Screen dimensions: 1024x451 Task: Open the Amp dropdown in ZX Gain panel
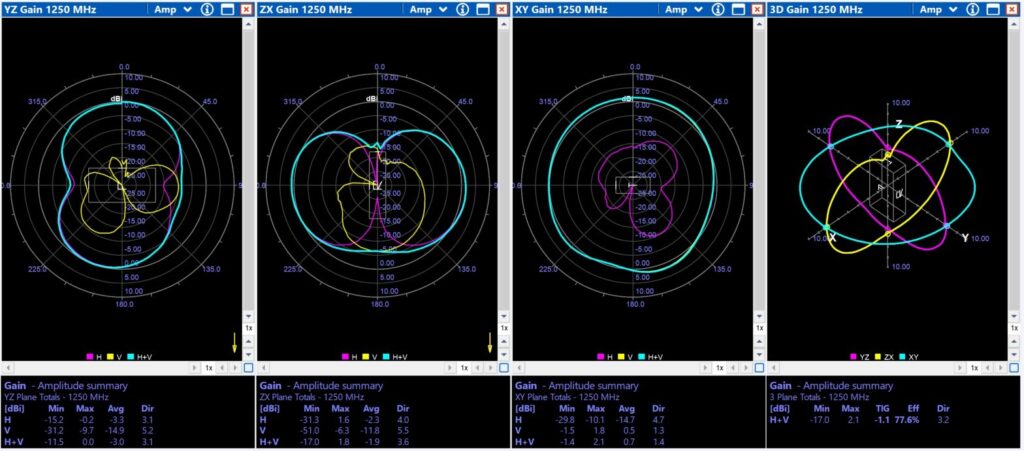pyautogui.click(x=428, y=9)
